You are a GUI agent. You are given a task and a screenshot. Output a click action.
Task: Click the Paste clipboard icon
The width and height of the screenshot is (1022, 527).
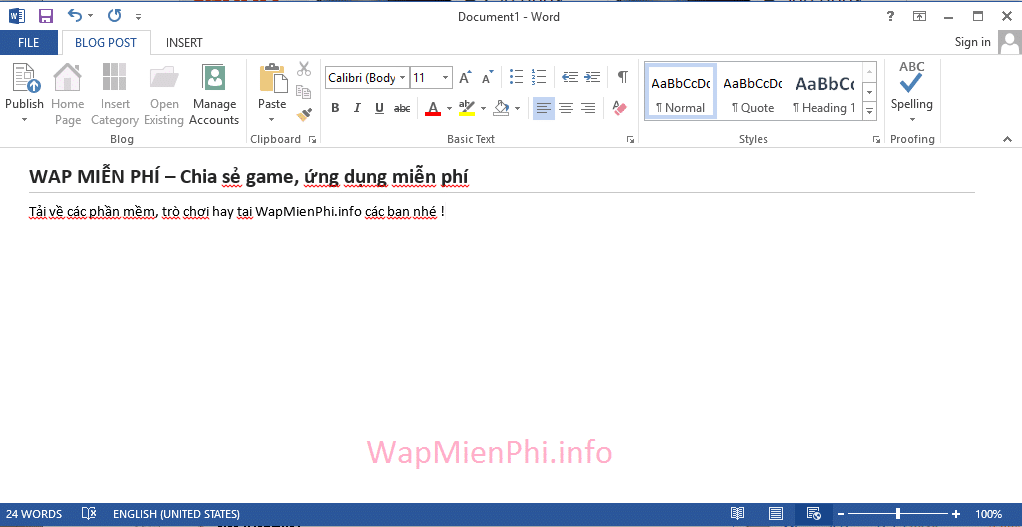272,78
